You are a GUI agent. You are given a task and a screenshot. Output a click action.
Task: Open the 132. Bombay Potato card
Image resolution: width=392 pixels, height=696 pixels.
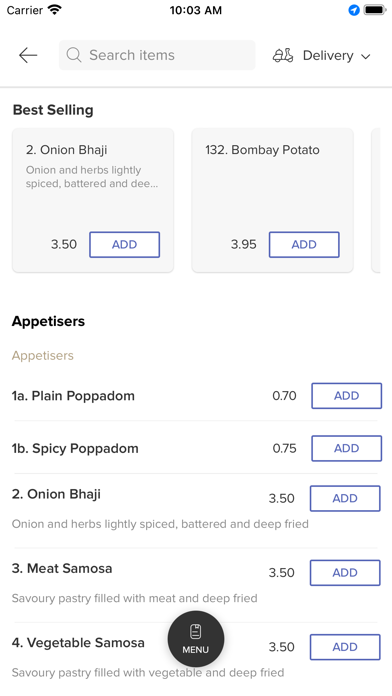[272, 200]
